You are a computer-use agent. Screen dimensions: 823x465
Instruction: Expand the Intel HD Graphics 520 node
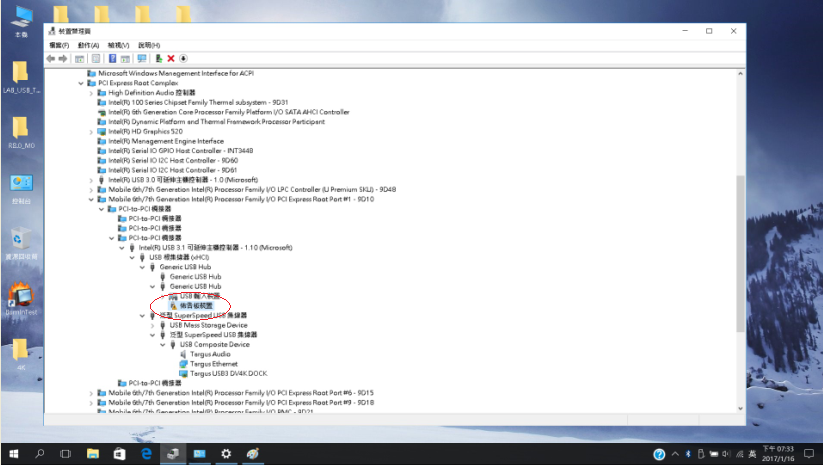point(91,132)
